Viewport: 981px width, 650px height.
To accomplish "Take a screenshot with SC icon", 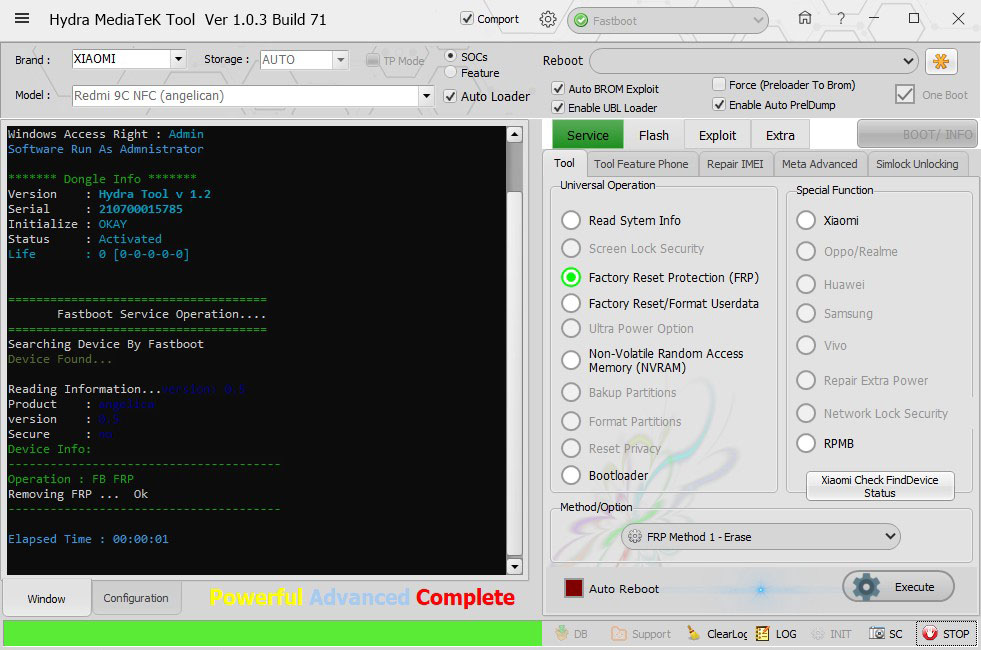I will click(x=886, y=634).
